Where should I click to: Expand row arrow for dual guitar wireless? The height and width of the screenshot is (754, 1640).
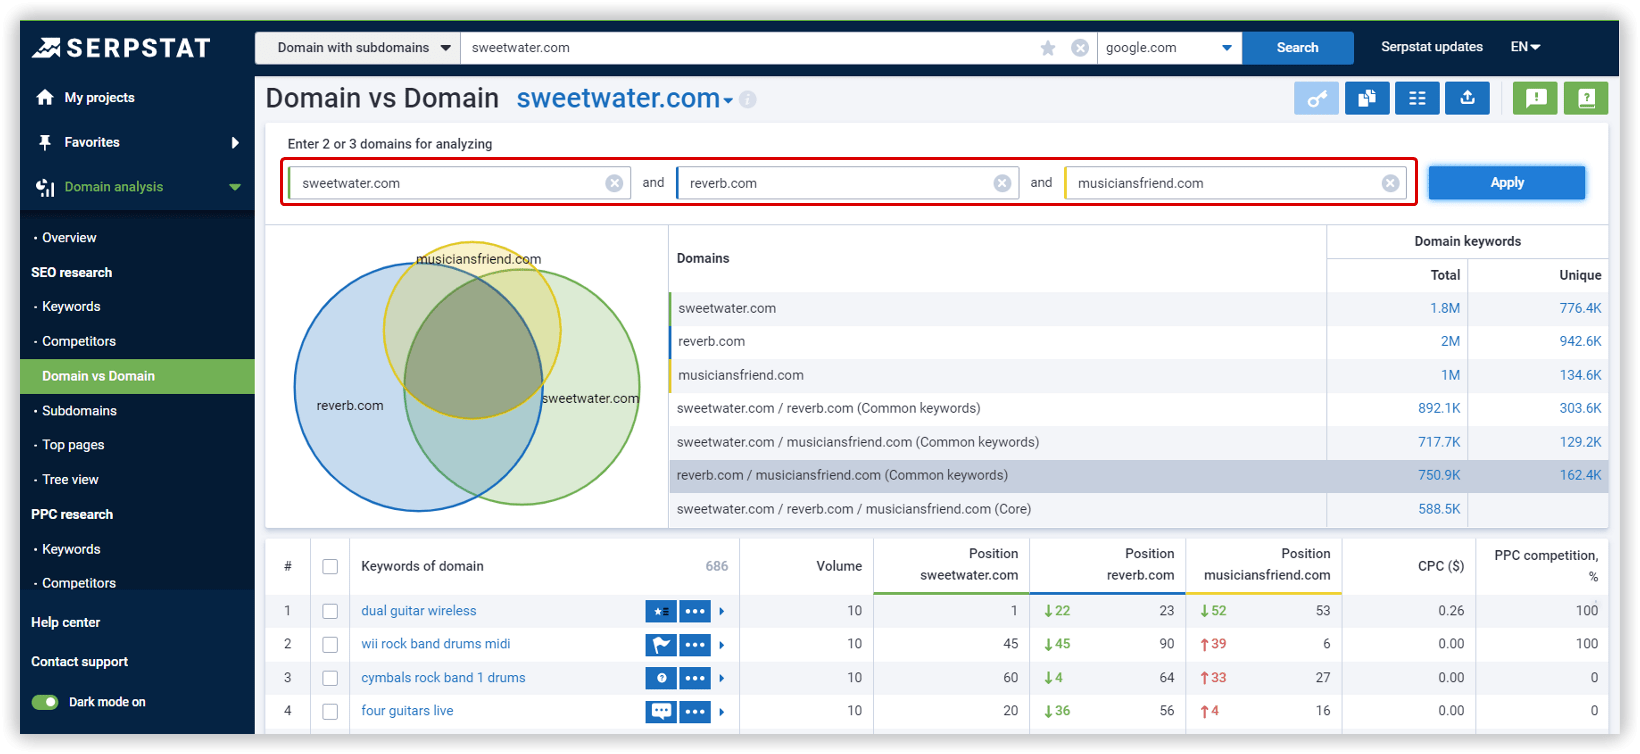tap(722, 611)
